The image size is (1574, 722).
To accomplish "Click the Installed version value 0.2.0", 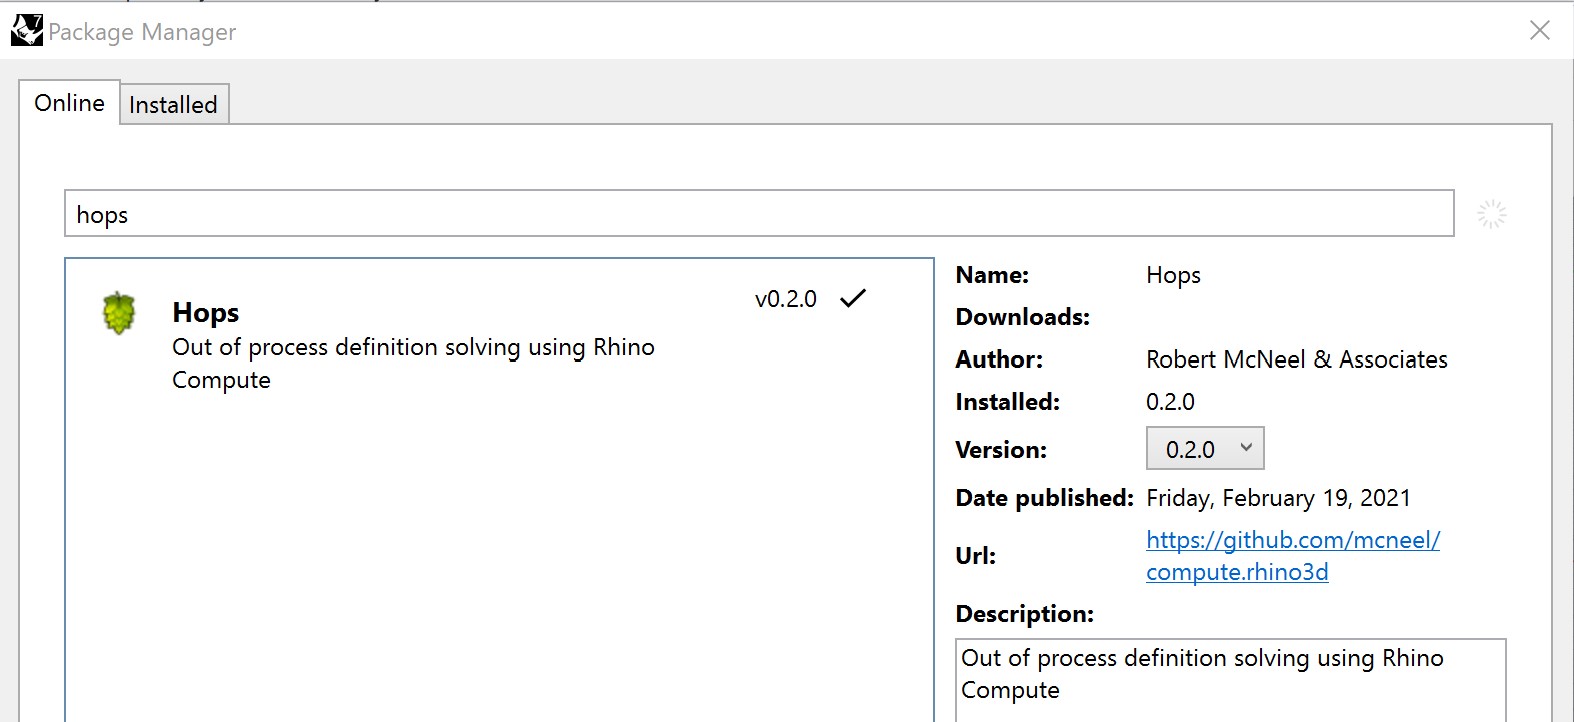I will tap(1170, 402).
